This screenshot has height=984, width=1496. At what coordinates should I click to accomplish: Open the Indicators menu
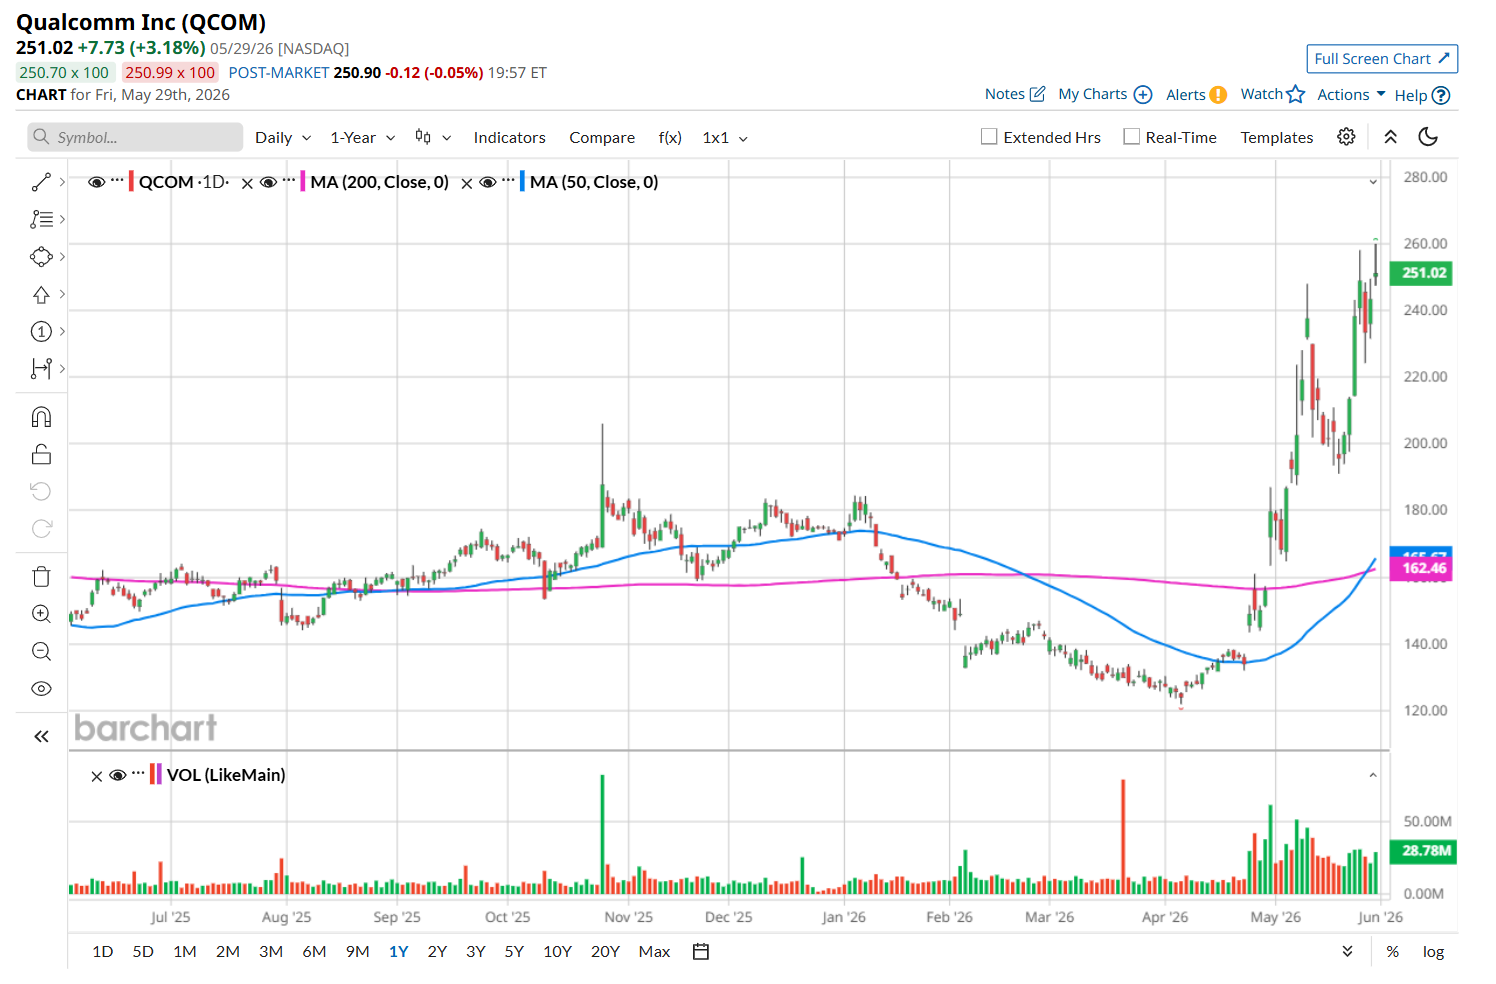(509, 138)
